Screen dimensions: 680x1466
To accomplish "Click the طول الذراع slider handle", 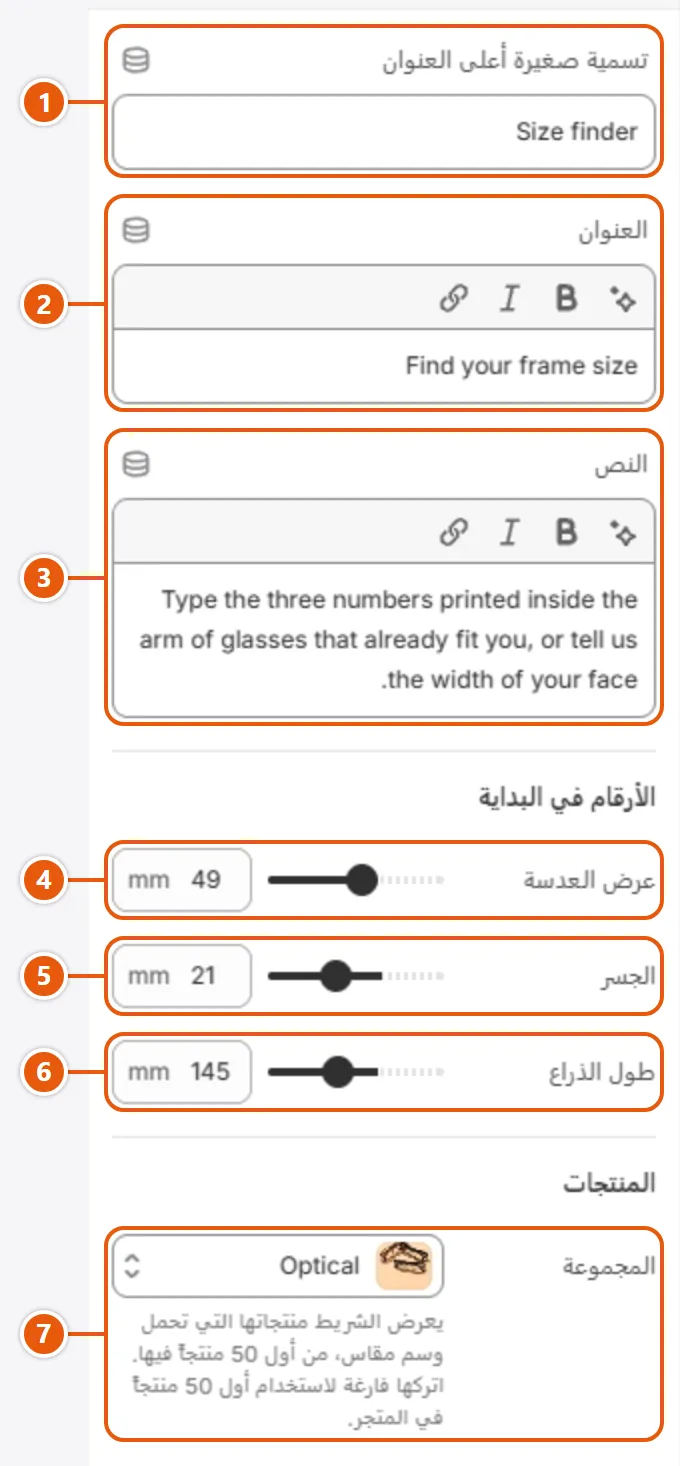I will [339, 1072].
